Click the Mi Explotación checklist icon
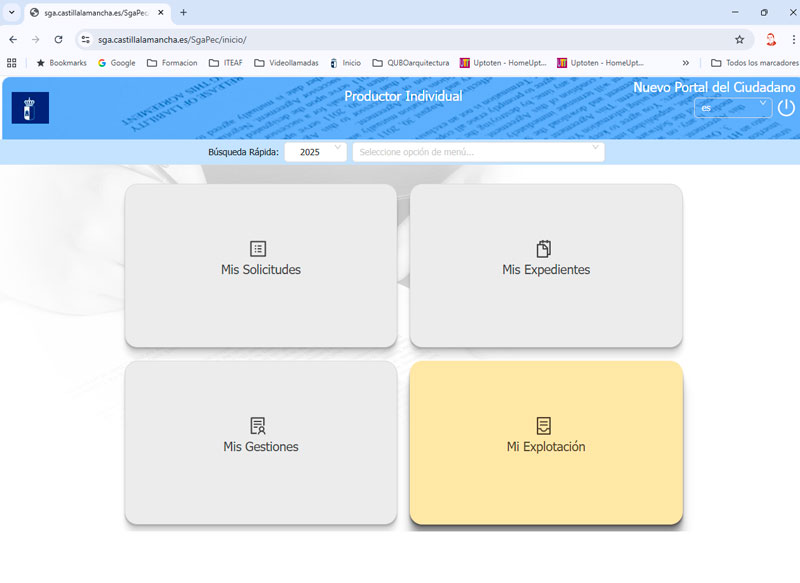The image size is (800, 583). [544, 426]
